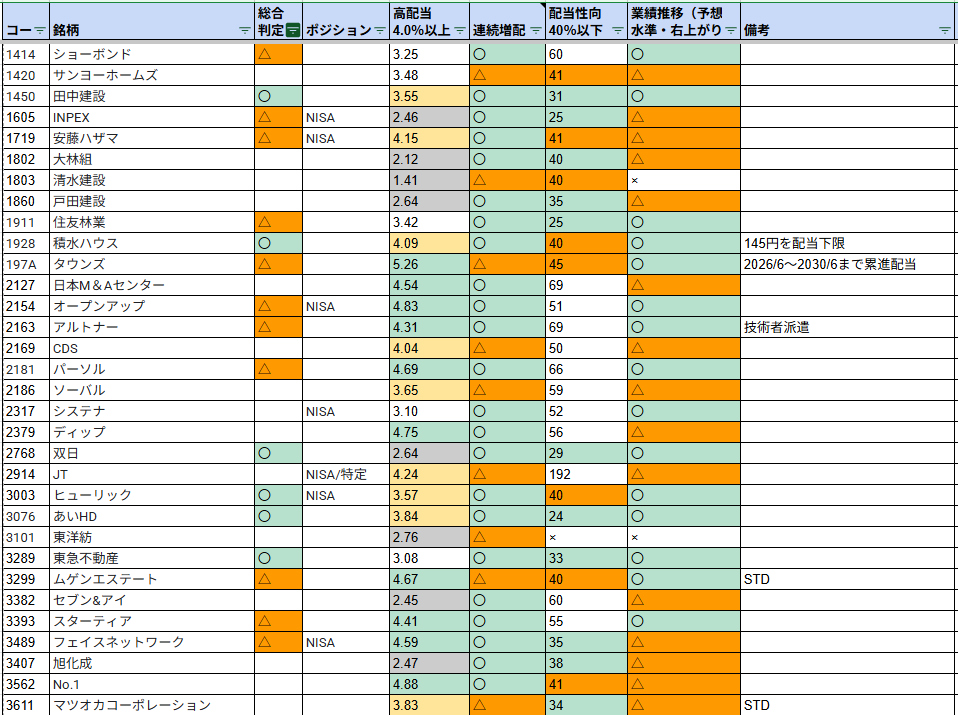Select code cell 3407

pos(26,663)
